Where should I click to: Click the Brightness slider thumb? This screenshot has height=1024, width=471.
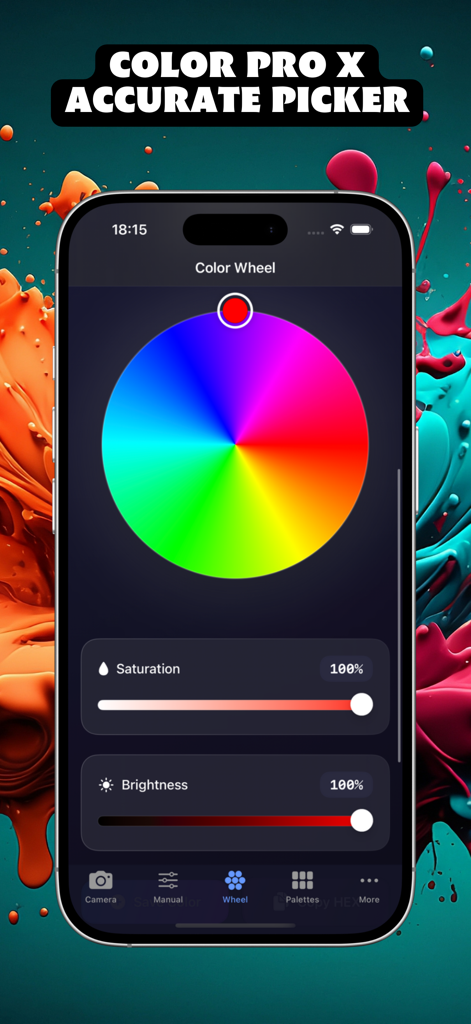point(361,820)
